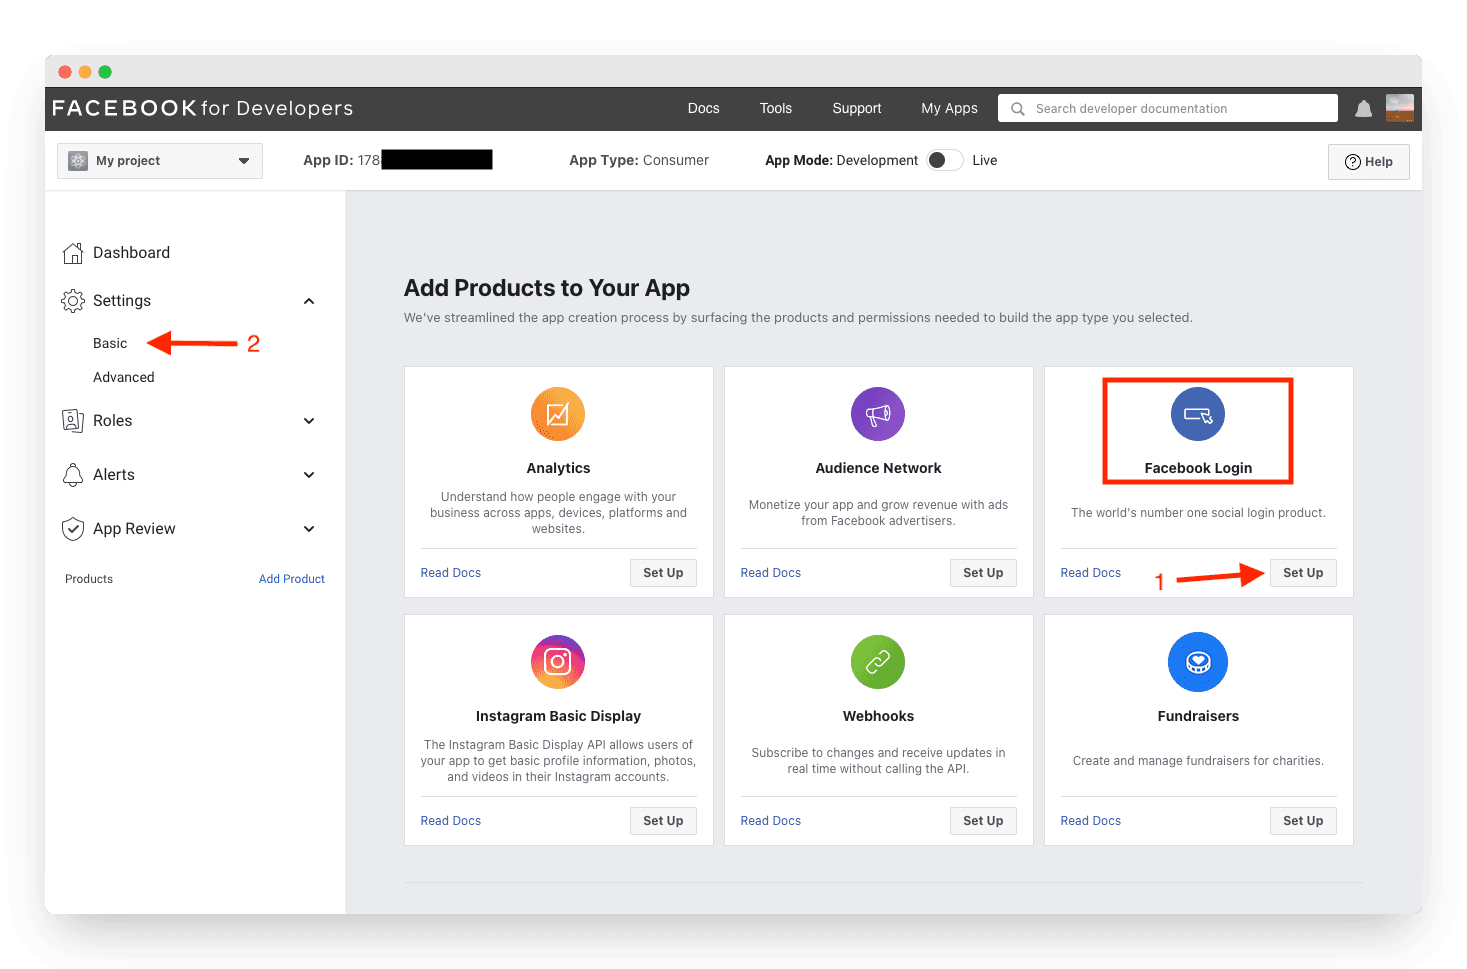The height and width of the screenshot is (969, 1467).
Task: Open the Support menu
Action: tap(857, 108)
